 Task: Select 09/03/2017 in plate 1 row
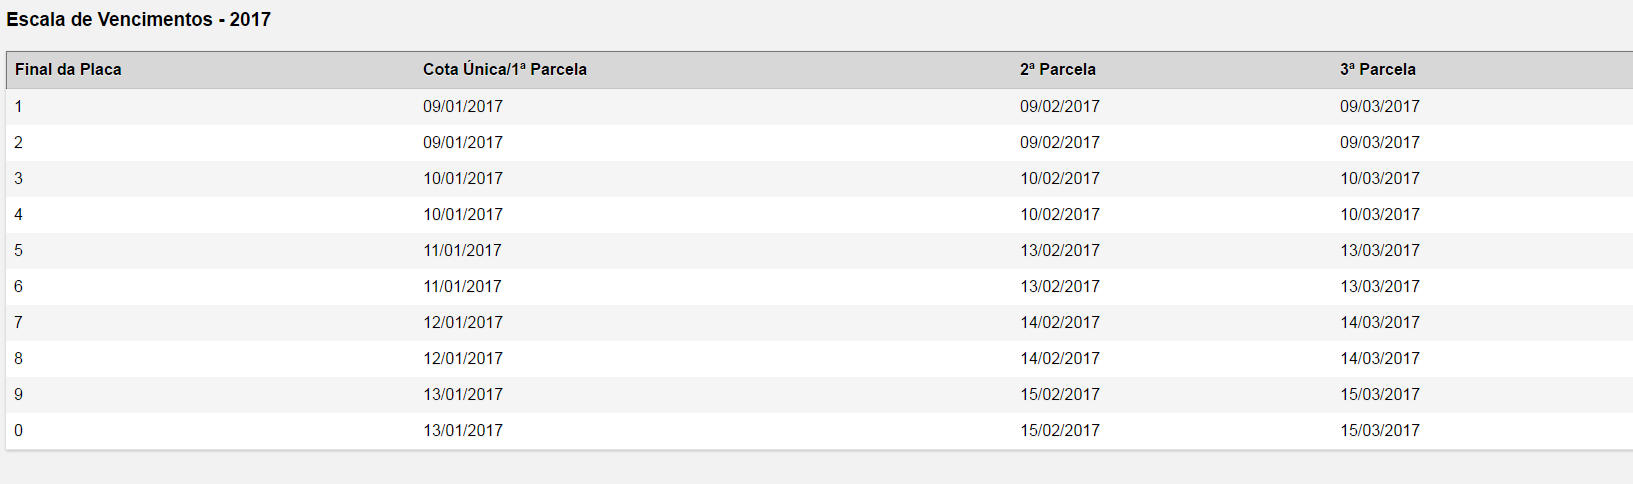pos(1380,107)
